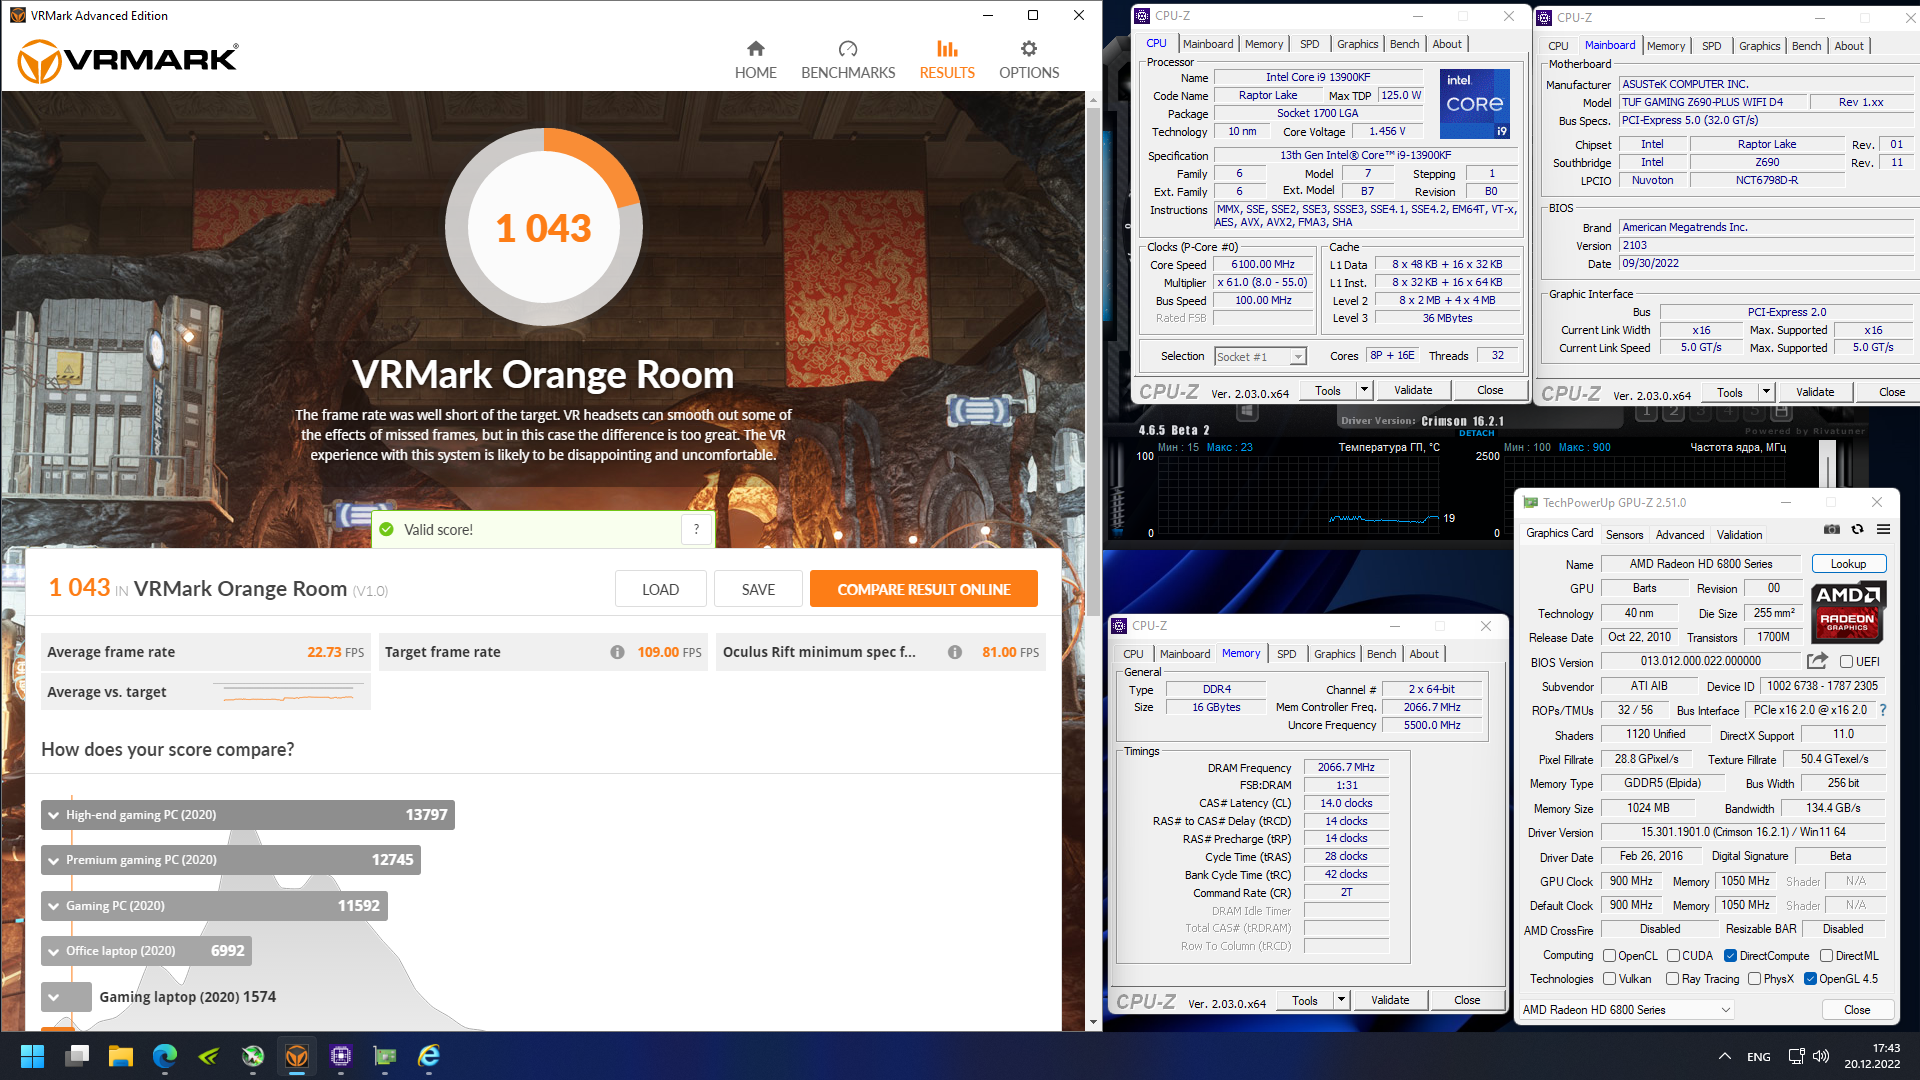Click the Target frame rate info icon

617,652
